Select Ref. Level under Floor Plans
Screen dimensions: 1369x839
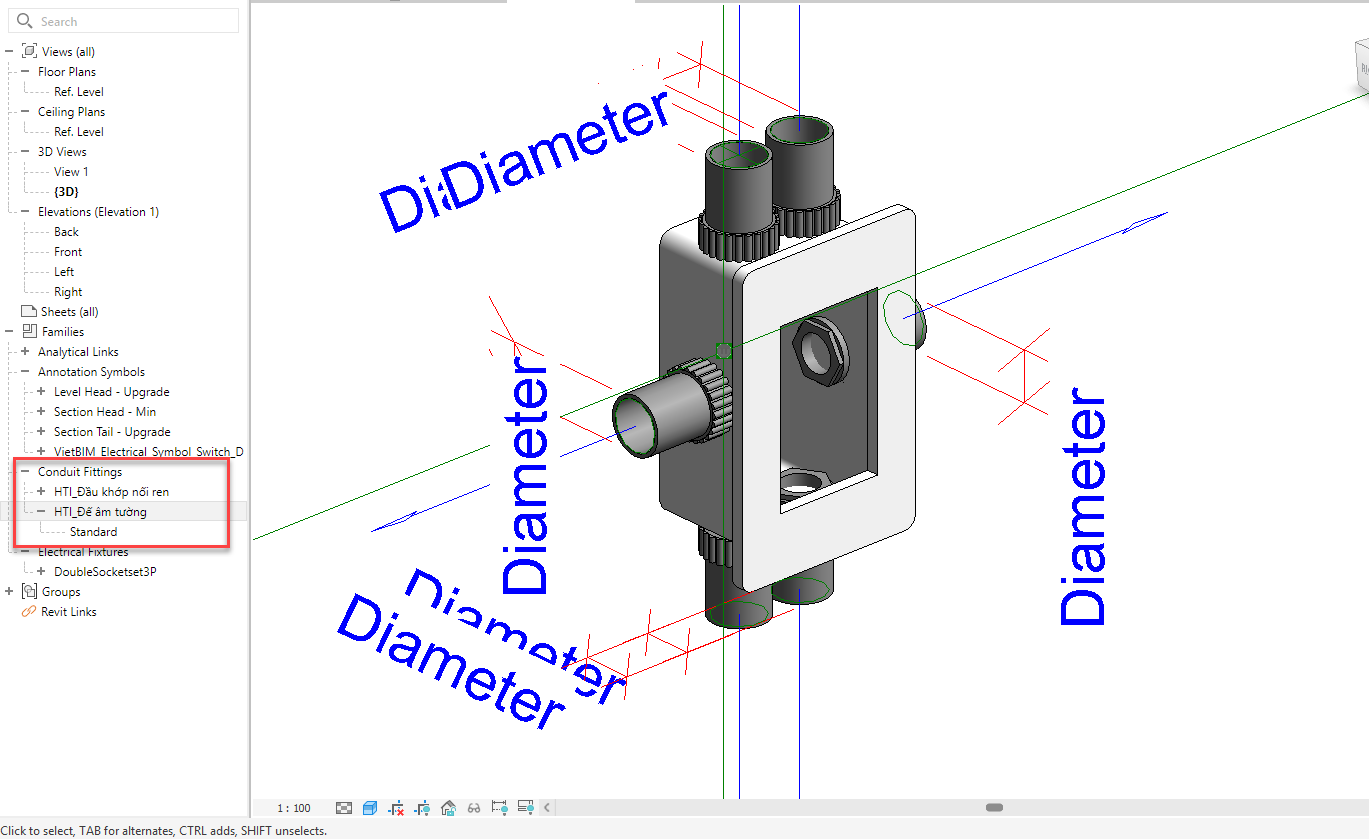tap(79, 91)
